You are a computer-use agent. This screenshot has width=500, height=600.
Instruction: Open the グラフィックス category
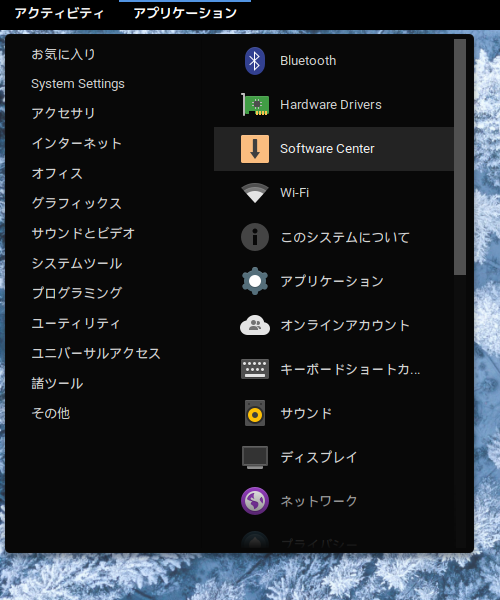click(x=77, y=203)
